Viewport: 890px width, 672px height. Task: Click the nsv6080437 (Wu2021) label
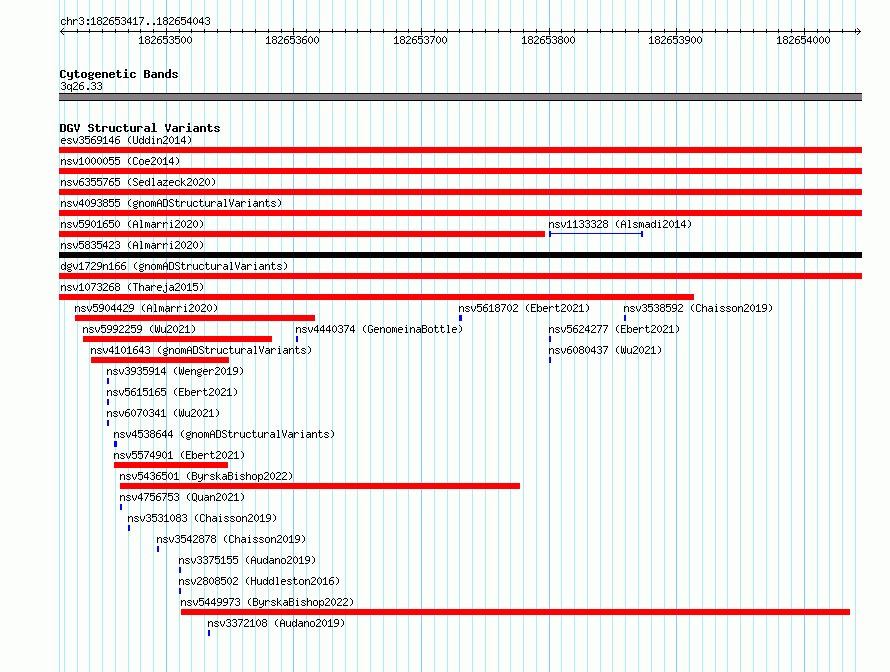coord(605,350)
